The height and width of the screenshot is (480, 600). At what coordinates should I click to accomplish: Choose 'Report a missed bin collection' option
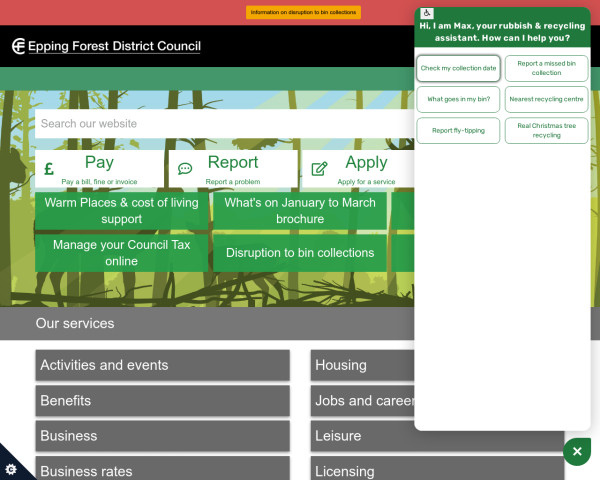pyautogui.click(x=546, y=68)
